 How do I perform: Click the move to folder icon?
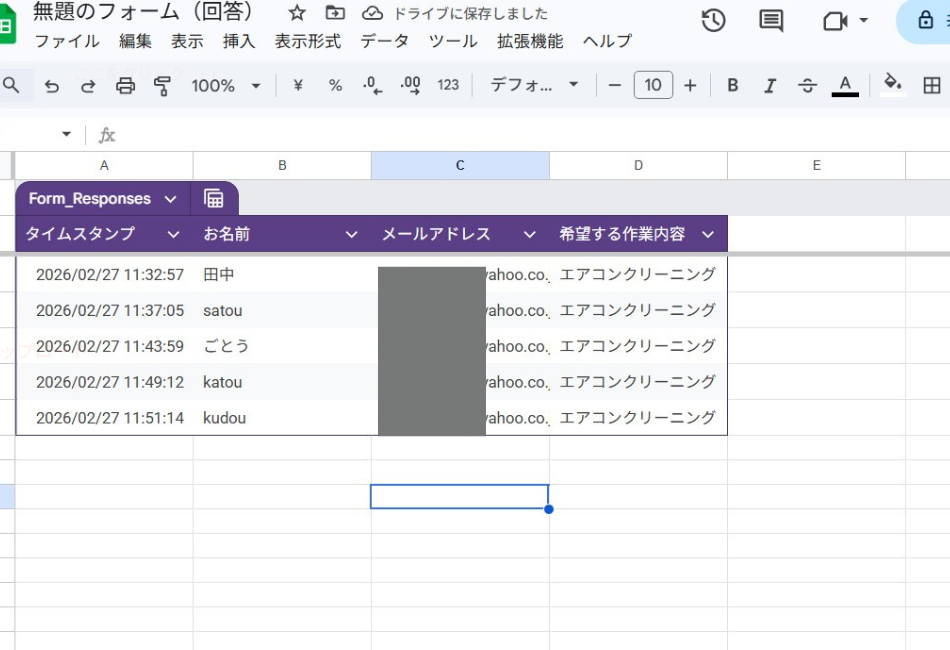(335, 13)
